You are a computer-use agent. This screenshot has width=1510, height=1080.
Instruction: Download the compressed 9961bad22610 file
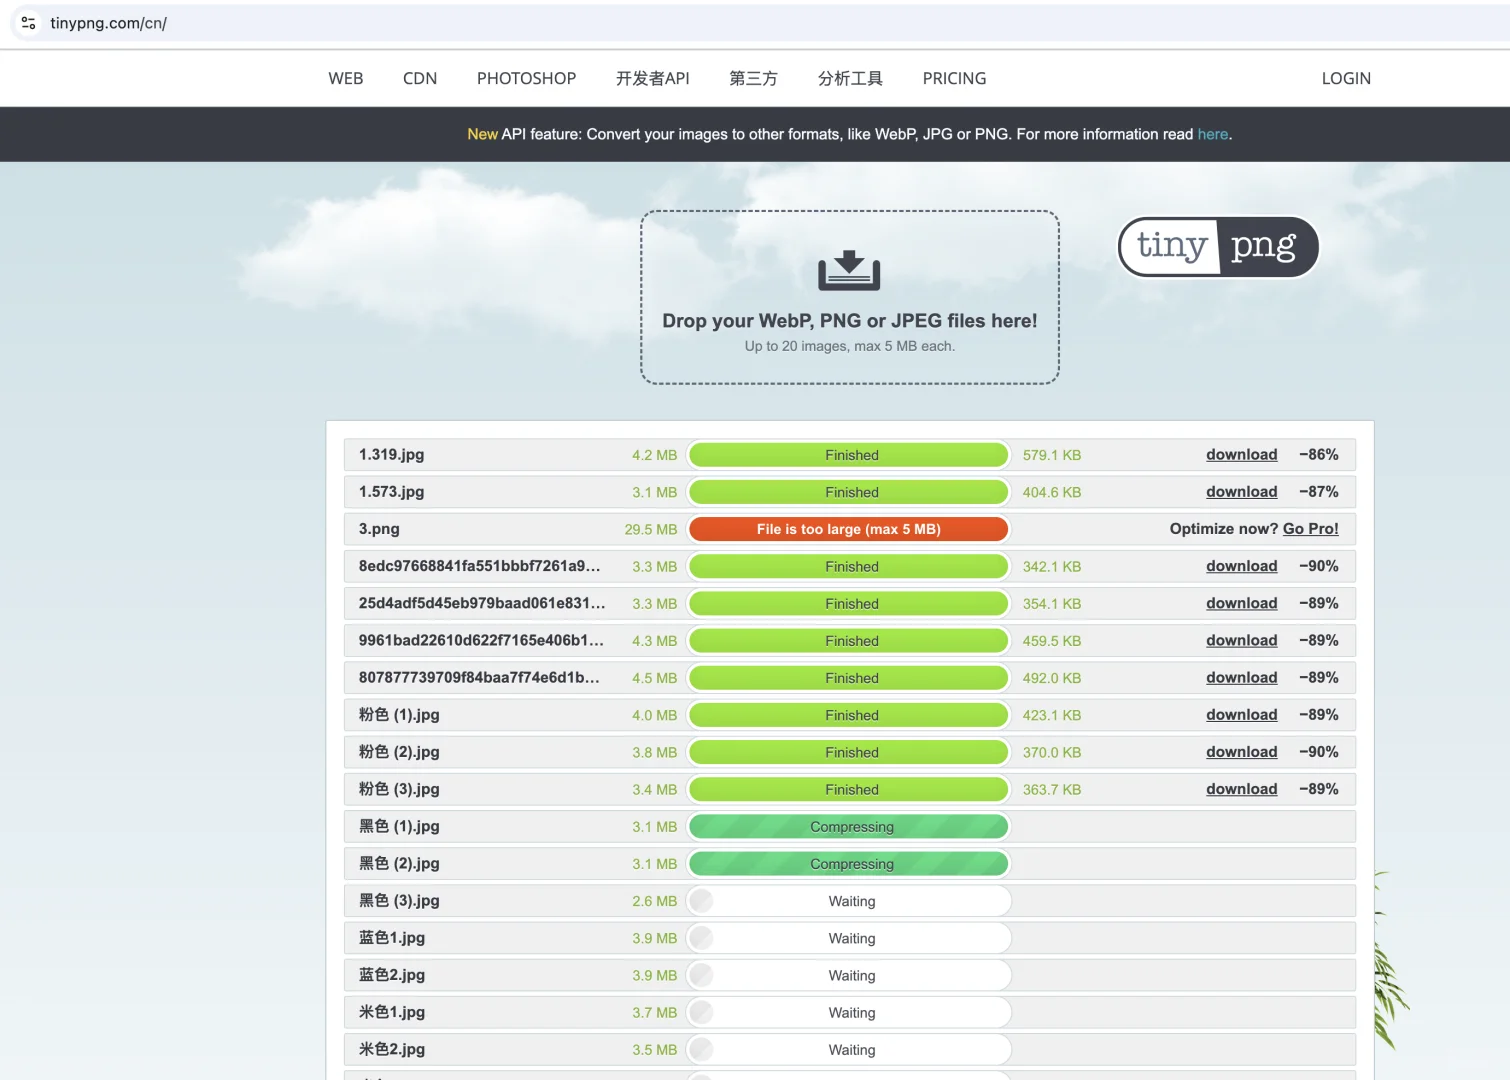click(1242, 640)
